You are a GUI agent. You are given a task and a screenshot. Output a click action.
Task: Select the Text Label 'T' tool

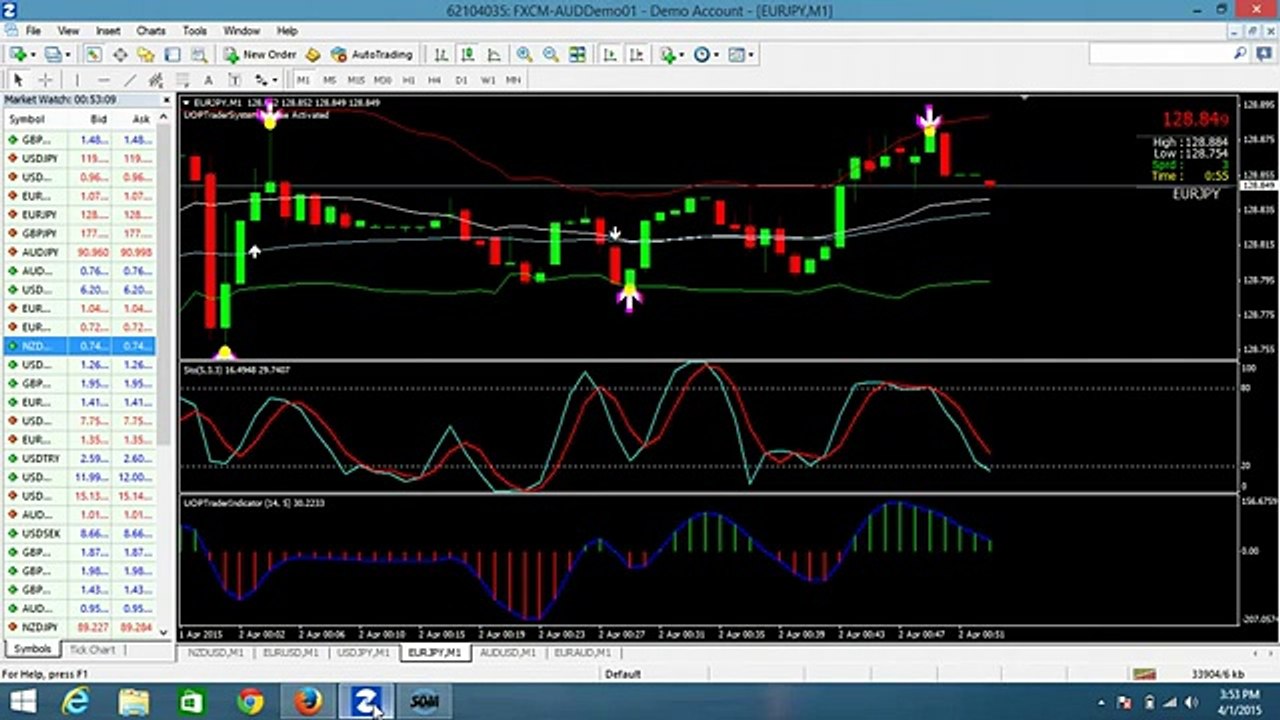234,79
